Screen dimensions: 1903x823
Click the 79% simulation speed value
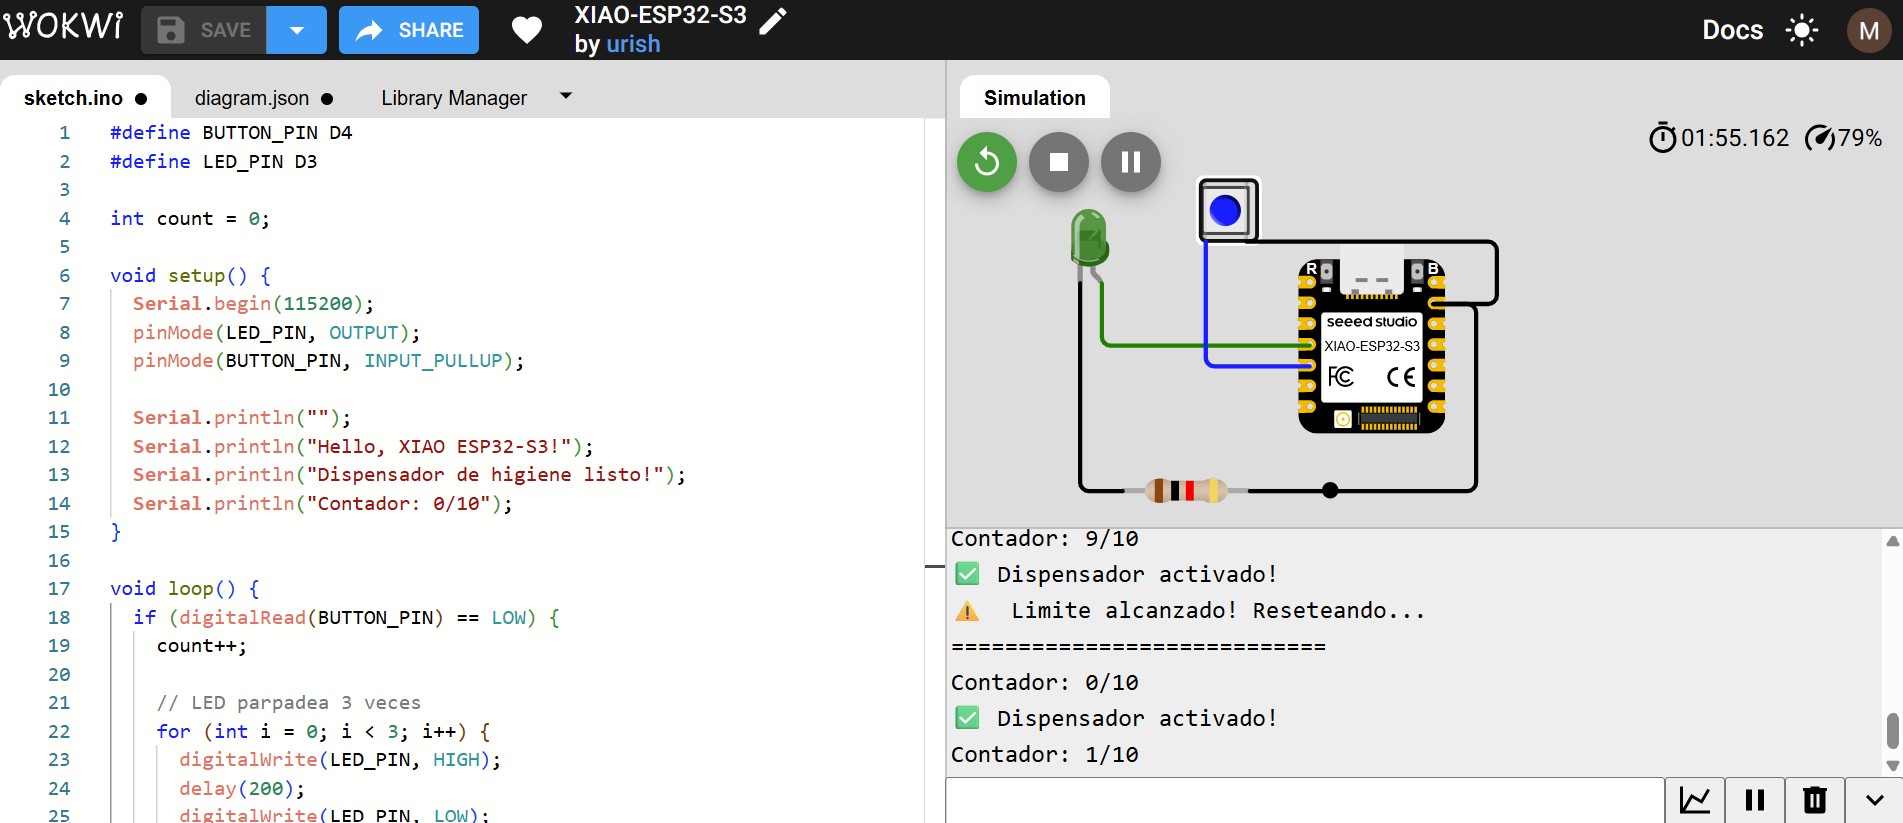pyautogui.click(x=1860, y=138)
